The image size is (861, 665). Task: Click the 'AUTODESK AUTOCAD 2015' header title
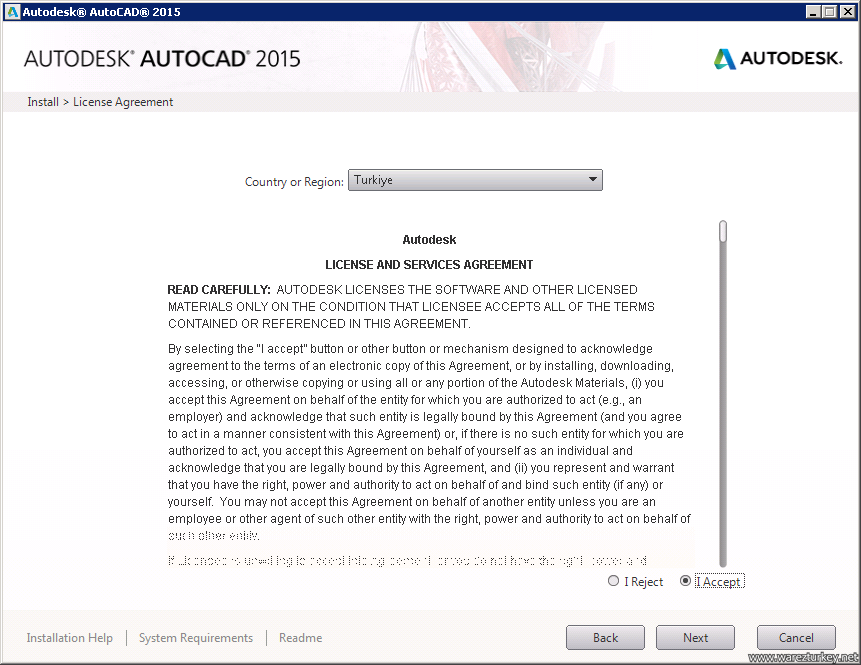click(162, 59)
